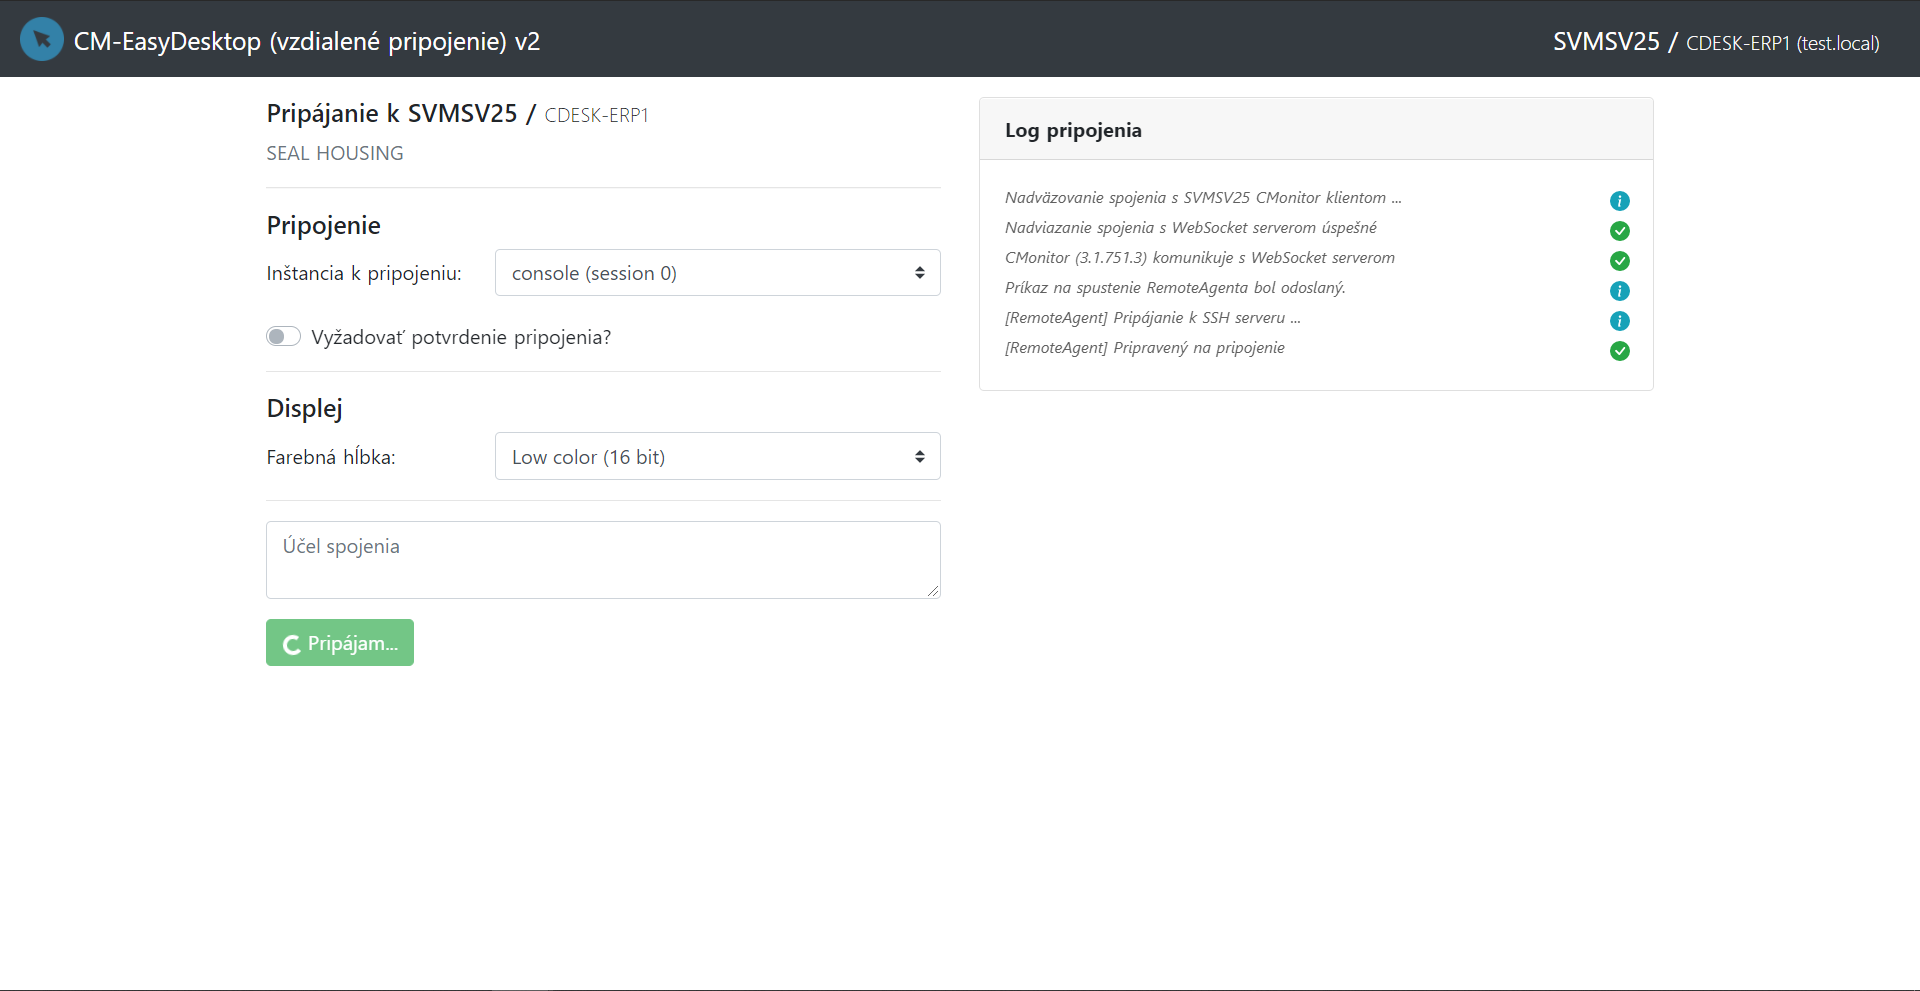Click the CDESK-ERP1 text next to page heading
Screen dimensions: 1920x991
[597, 115]
